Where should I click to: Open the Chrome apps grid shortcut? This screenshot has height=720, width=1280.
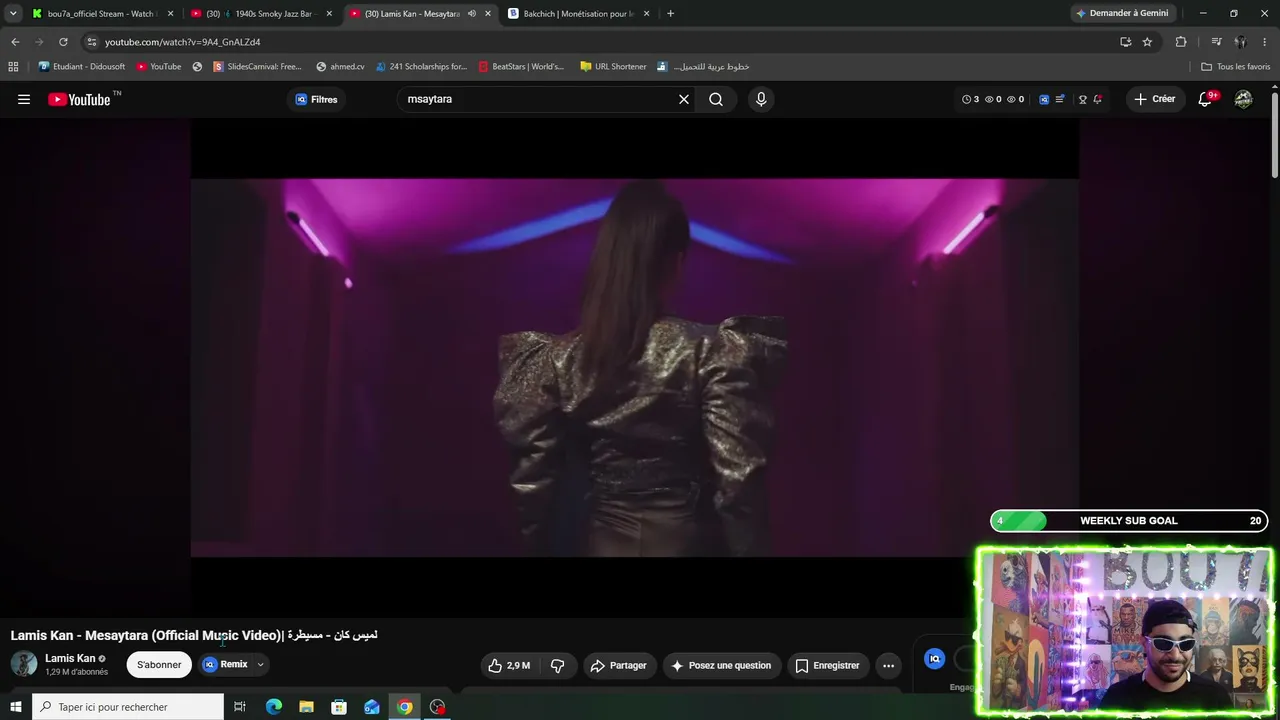13,67
